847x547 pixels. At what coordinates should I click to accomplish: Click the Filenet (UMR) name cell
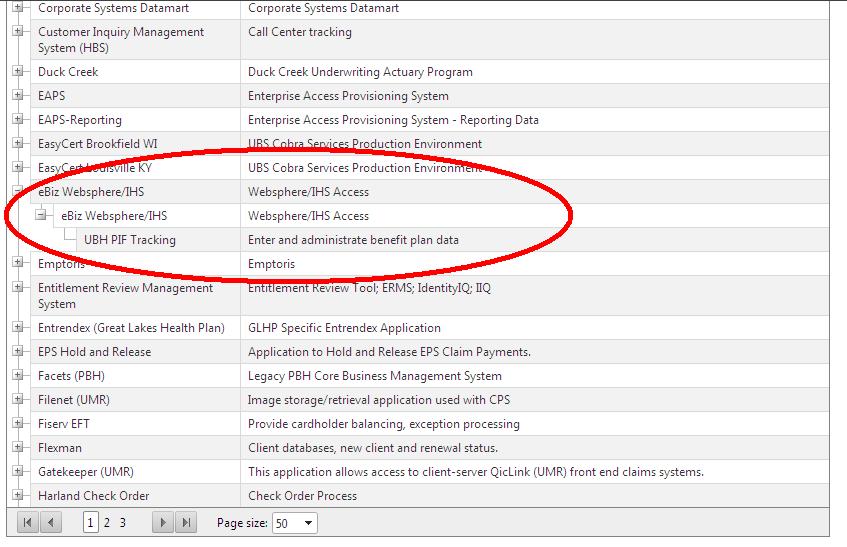[135, 400]
